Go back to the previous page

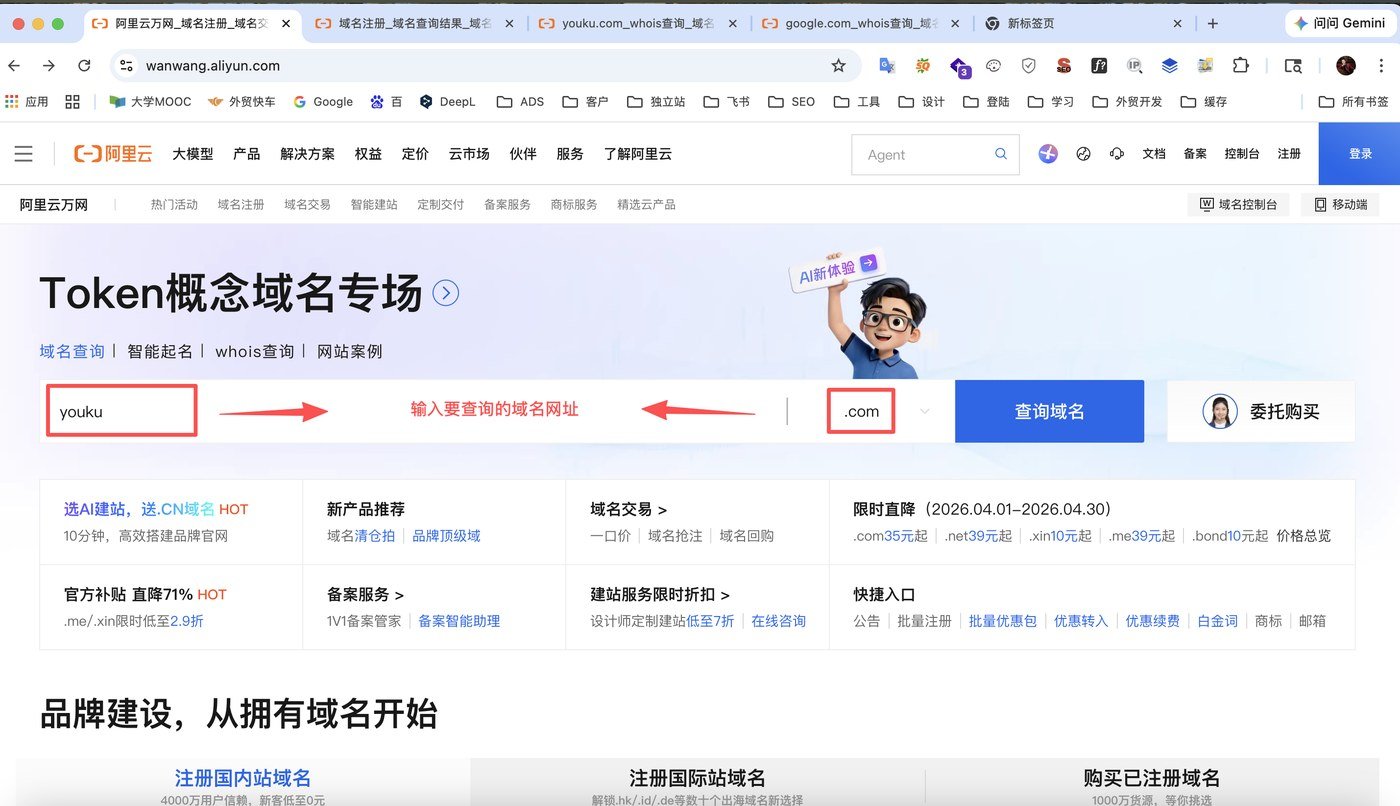click(x=13, y=66)
